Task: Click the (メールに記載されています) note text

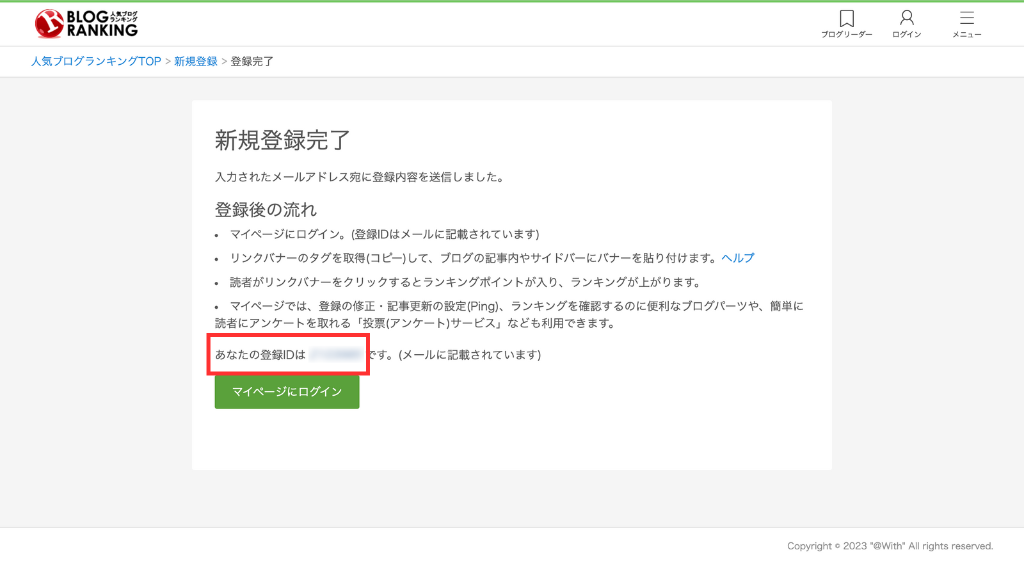Action: (469, 355)
